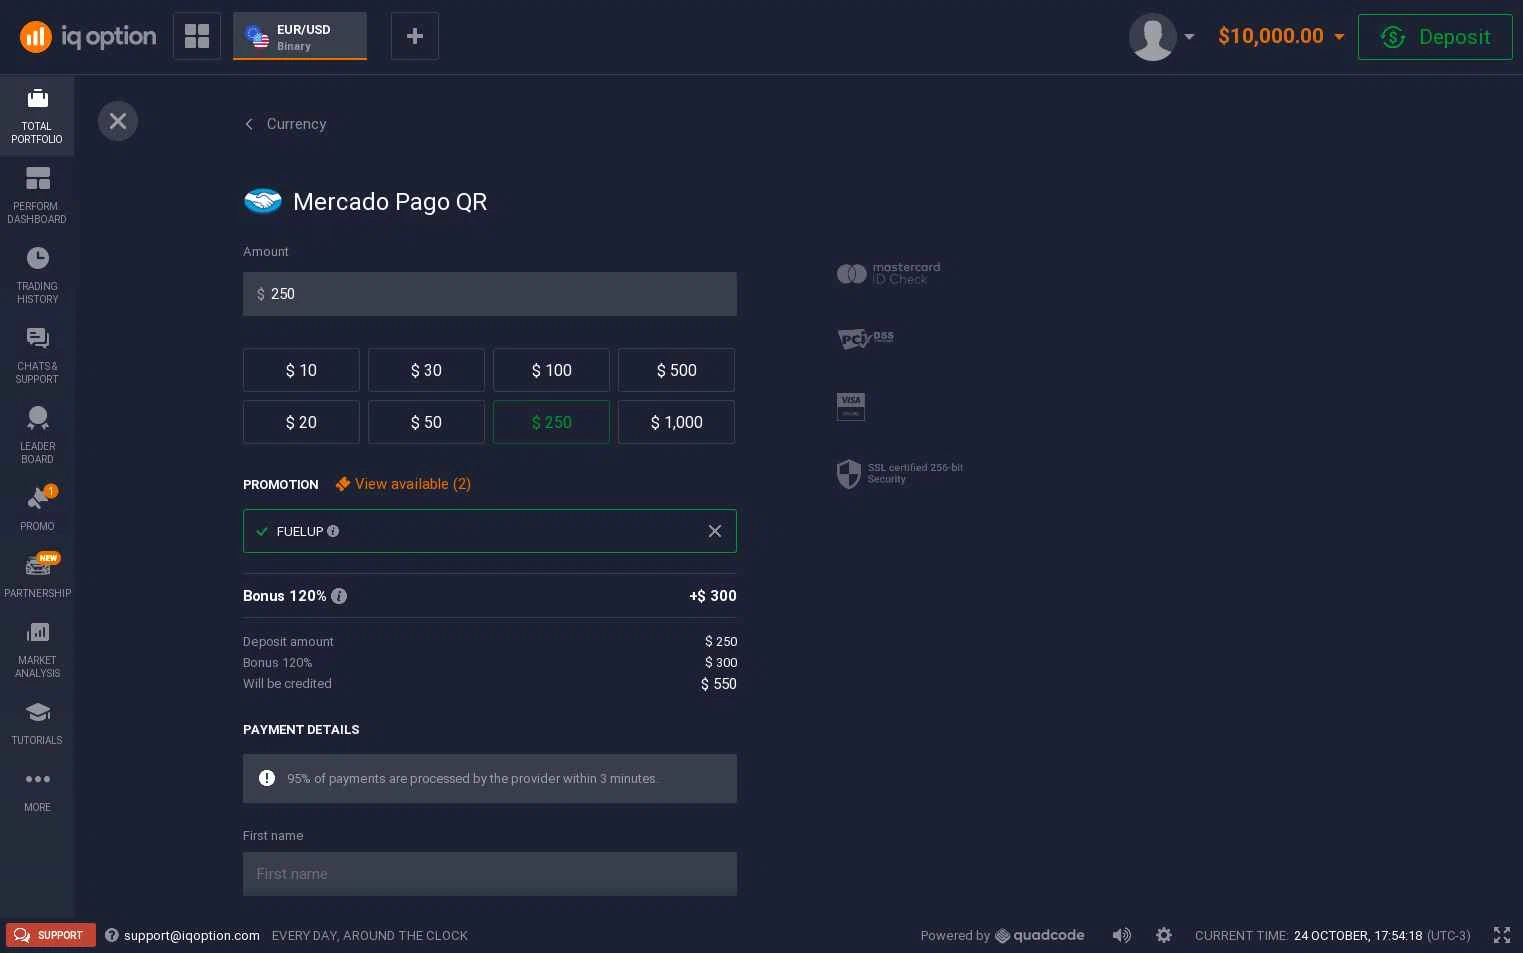Toggle sound with the speaker icon
Image resolution: width=1523 pixels, height=953 pixels.
click(1121, 935)
